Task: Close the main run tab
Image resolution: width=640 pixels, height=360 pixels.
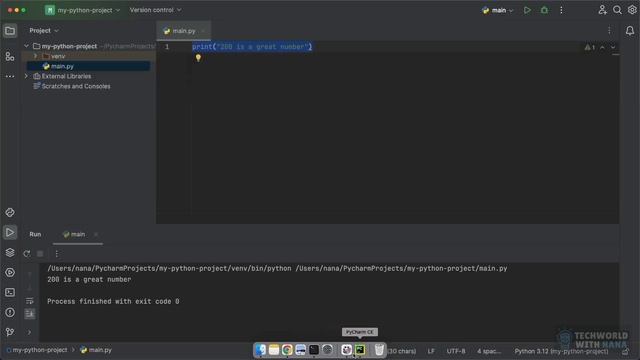Action: pyautogui.click(x=96, y=234)
